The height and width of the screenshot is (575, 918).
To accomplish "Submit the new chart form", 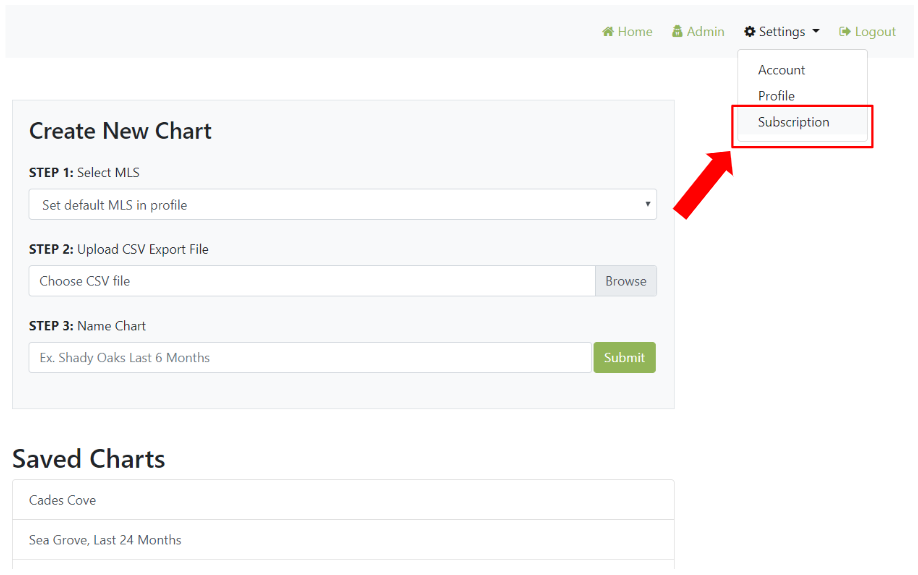I will click(x=625, y=358).
